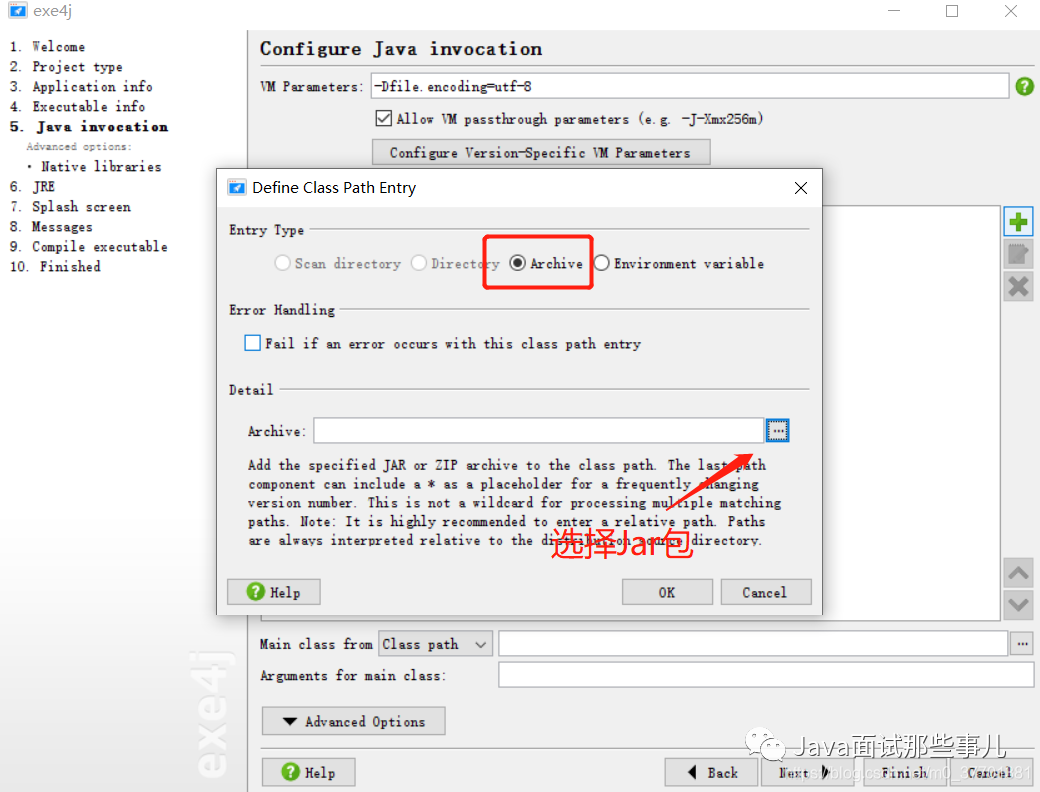Viewport: 1040px width, 792px height.
Task: Click the wizard Cancel button
Action: point(990,772)
